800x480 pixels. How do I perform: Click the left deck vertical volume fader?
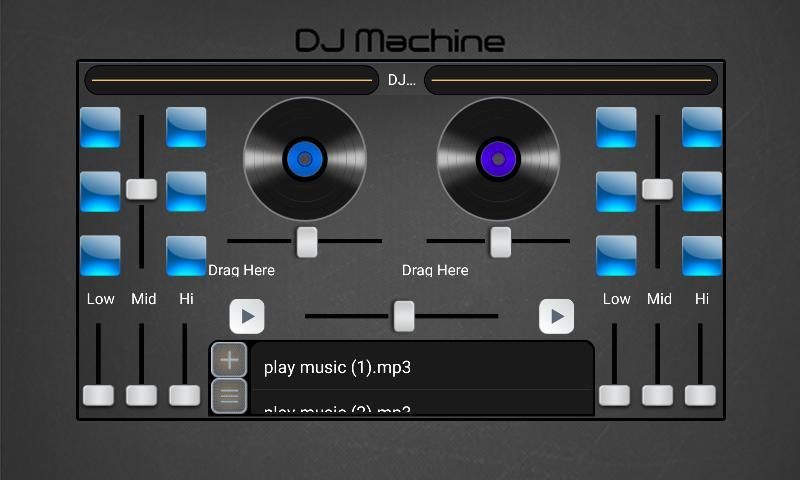[x=142, y=188]
